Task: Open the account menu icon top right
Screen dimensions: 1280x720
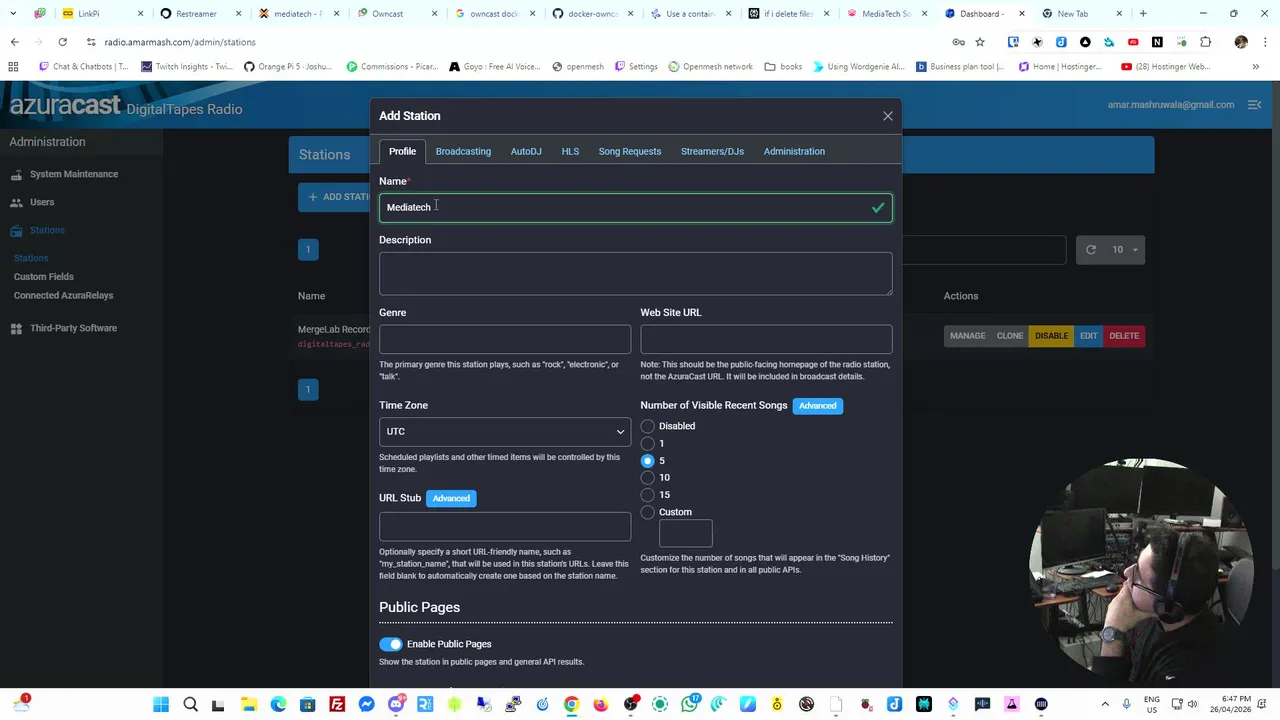Action: tap(1255, 104)
